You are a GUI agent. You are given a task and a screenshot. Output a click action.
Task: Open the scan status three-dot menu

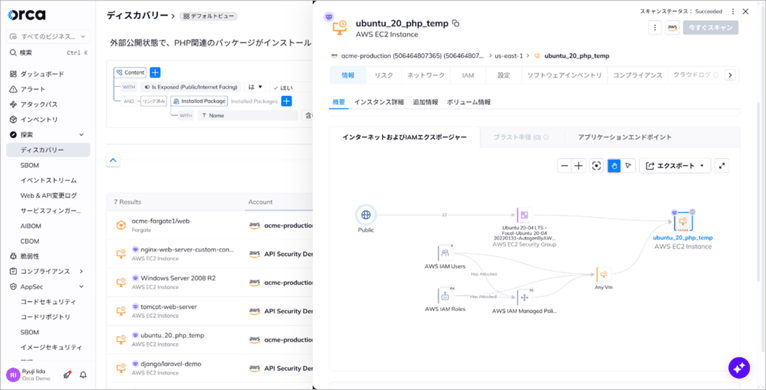coord(732,11)
